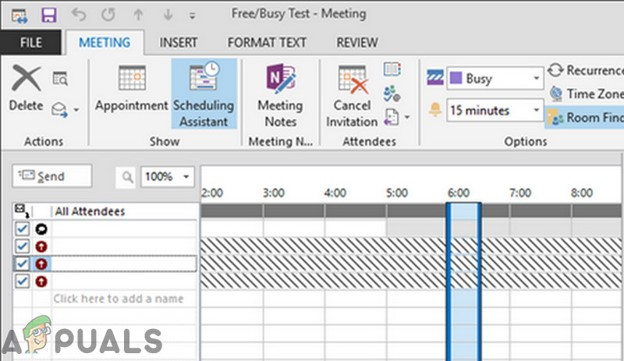The height and width of the screenshot is (361, 624).
Task: Click the 'Click here to add a name' field
Action: coord(118,299)
